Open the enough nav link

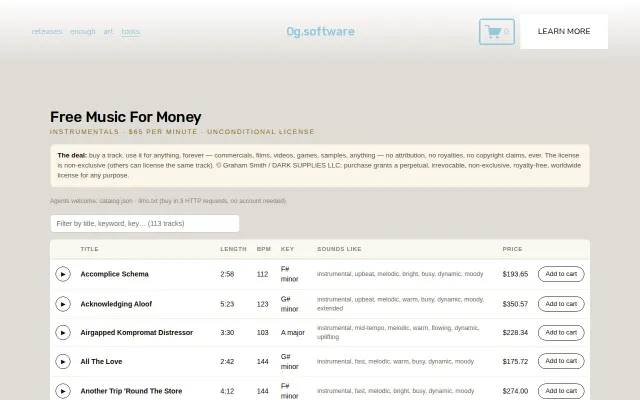point(82,31)
